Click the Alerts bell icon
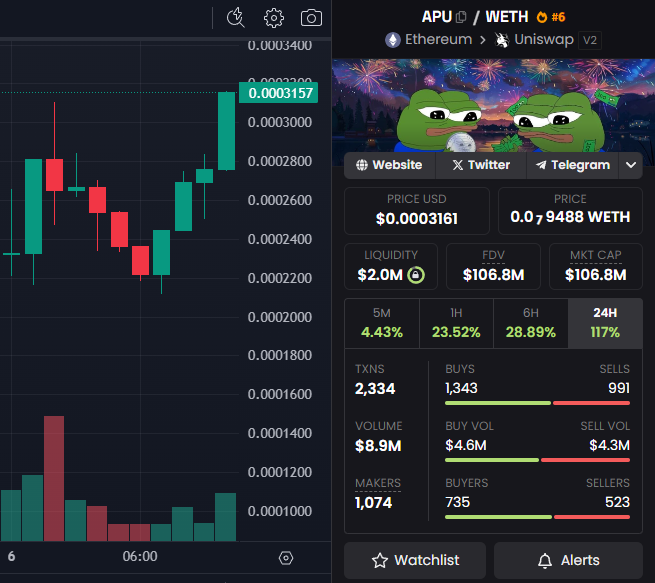The width and height of the screenshot is (655, 583). click(545, 560)
